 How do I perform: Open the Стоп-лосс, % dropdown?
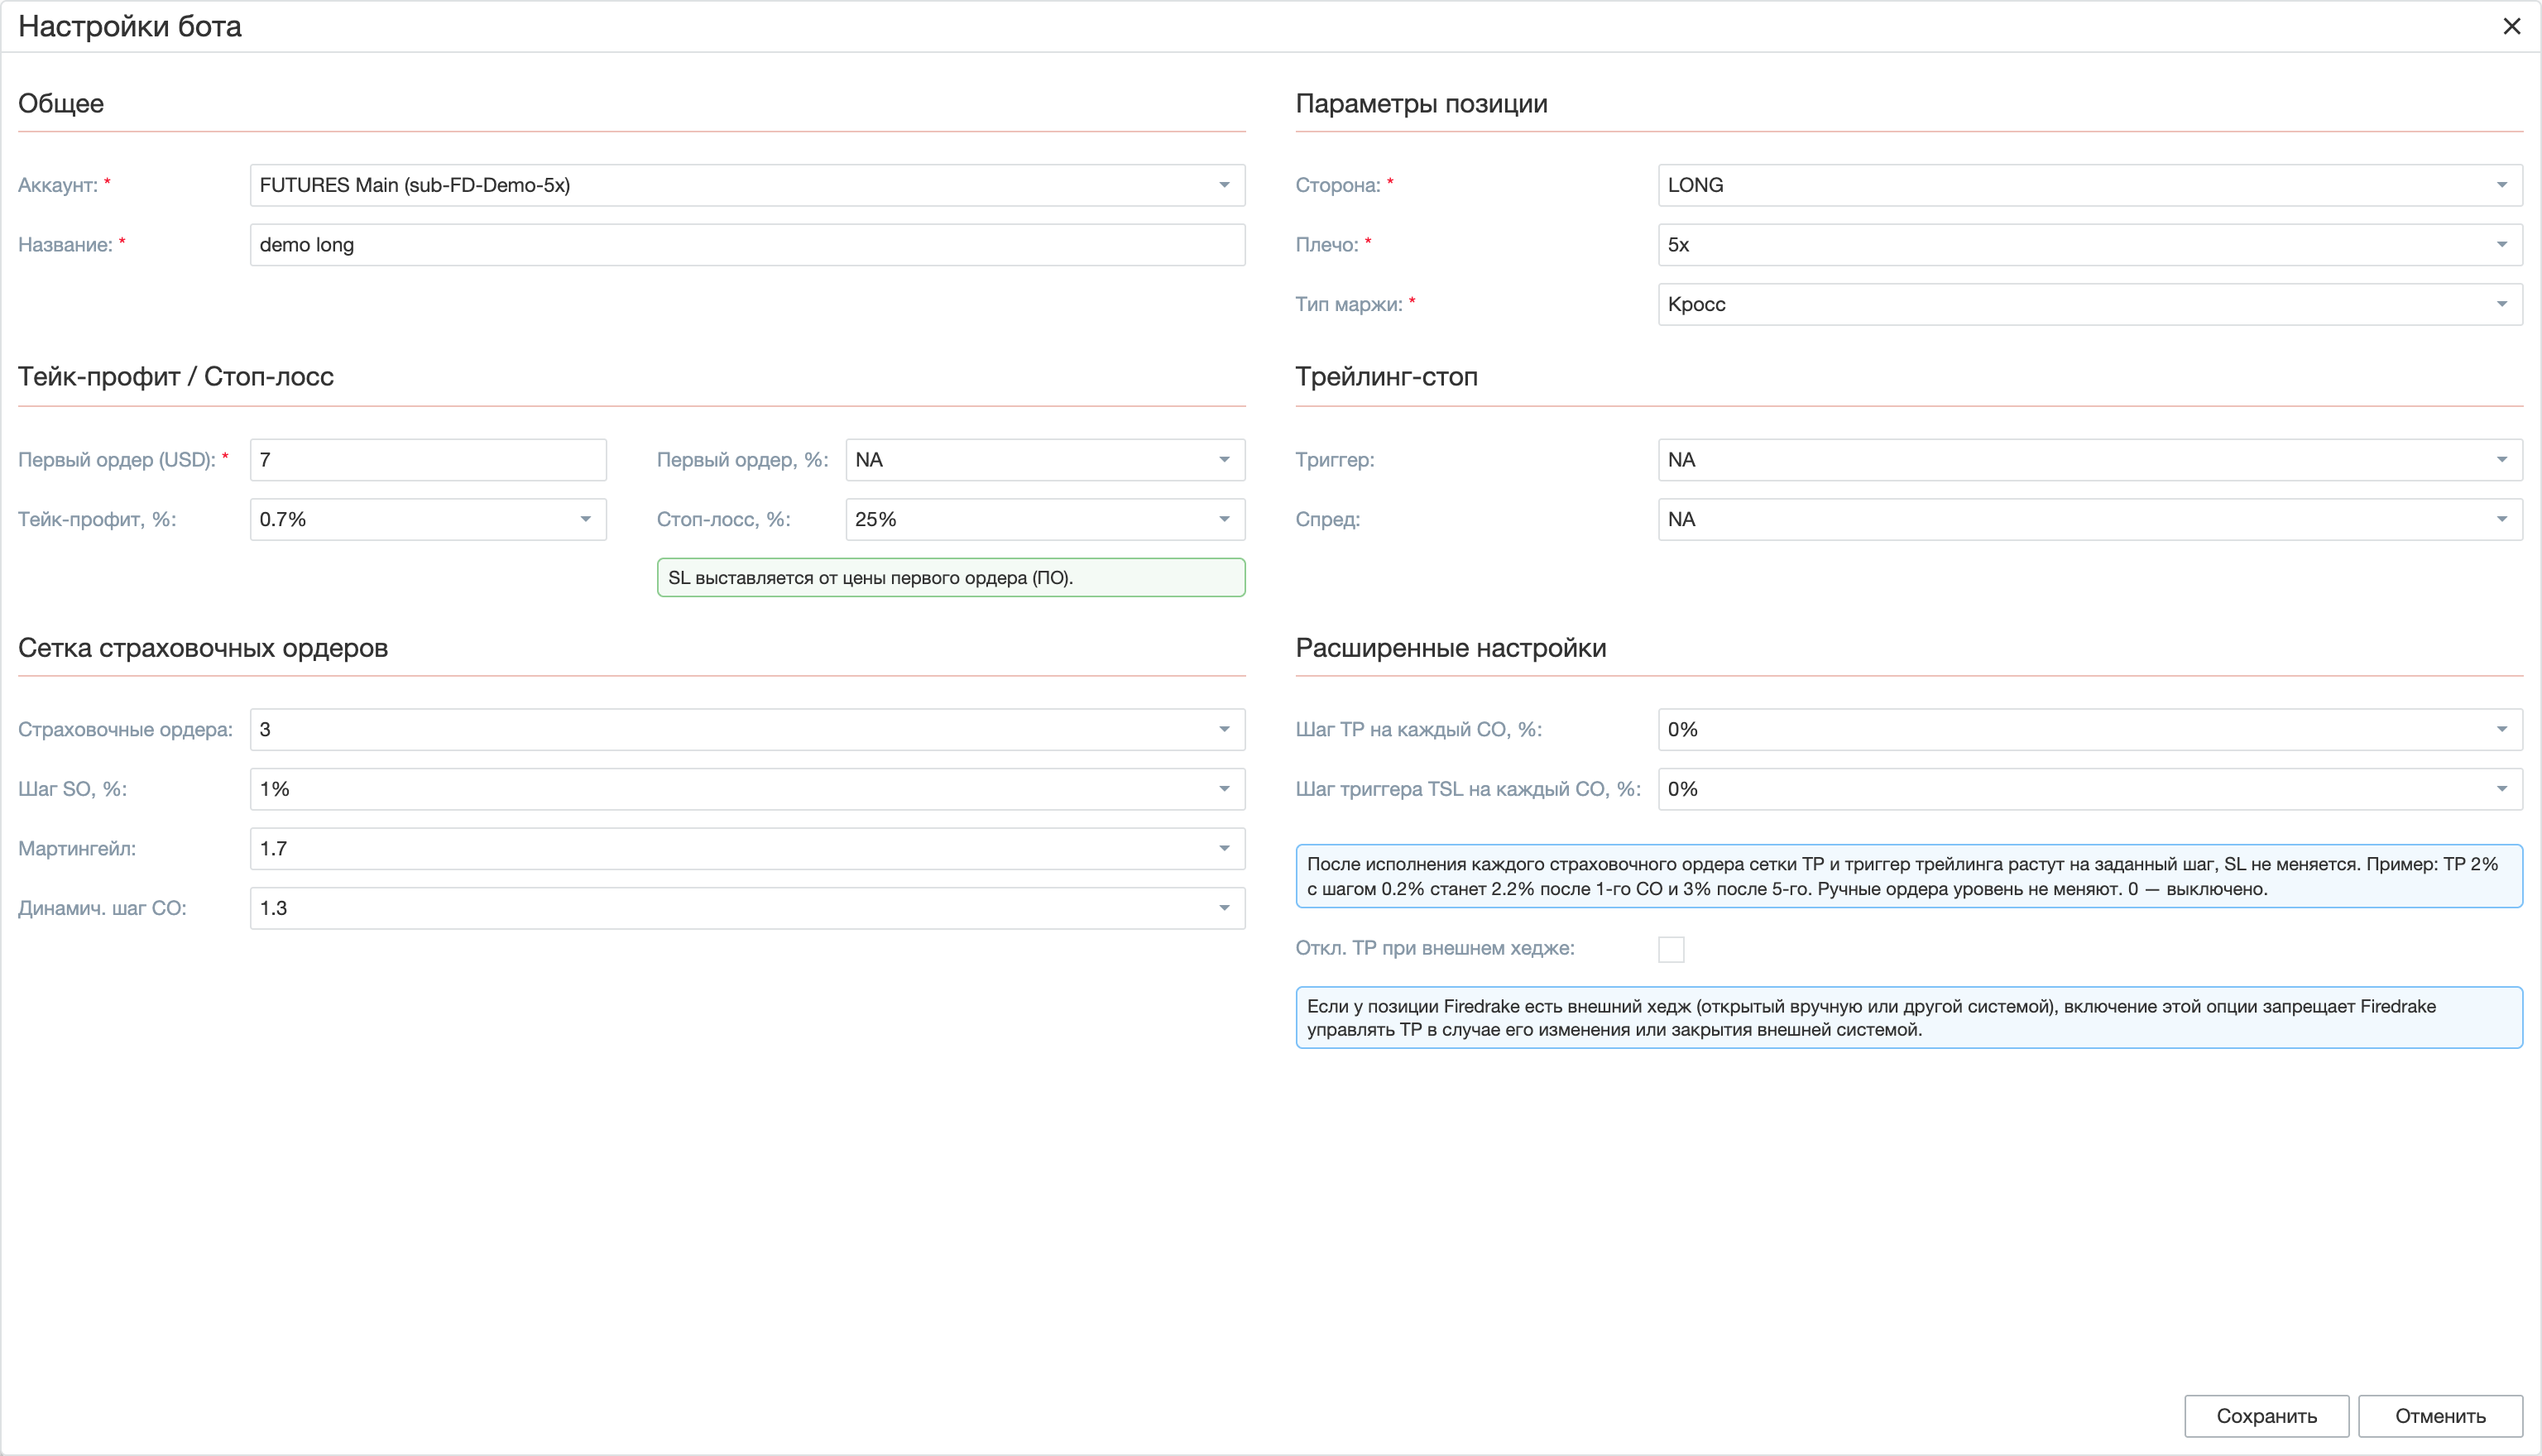(x=1045, y=519)
